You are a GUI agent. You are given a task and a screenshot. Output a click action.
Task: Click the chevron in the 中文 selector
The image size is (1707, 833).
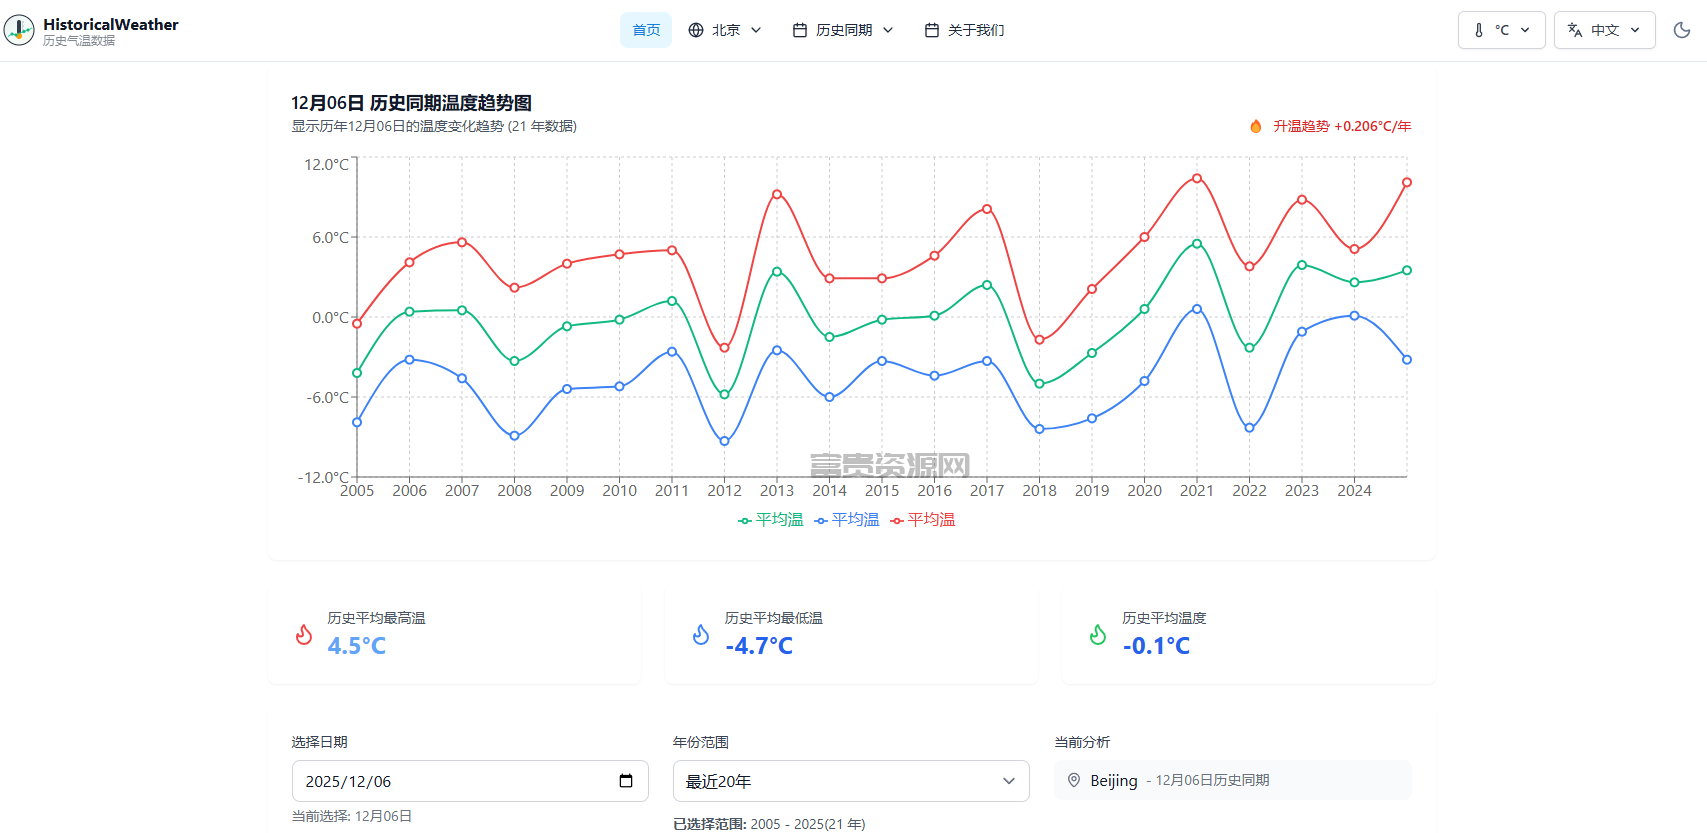1635,30
